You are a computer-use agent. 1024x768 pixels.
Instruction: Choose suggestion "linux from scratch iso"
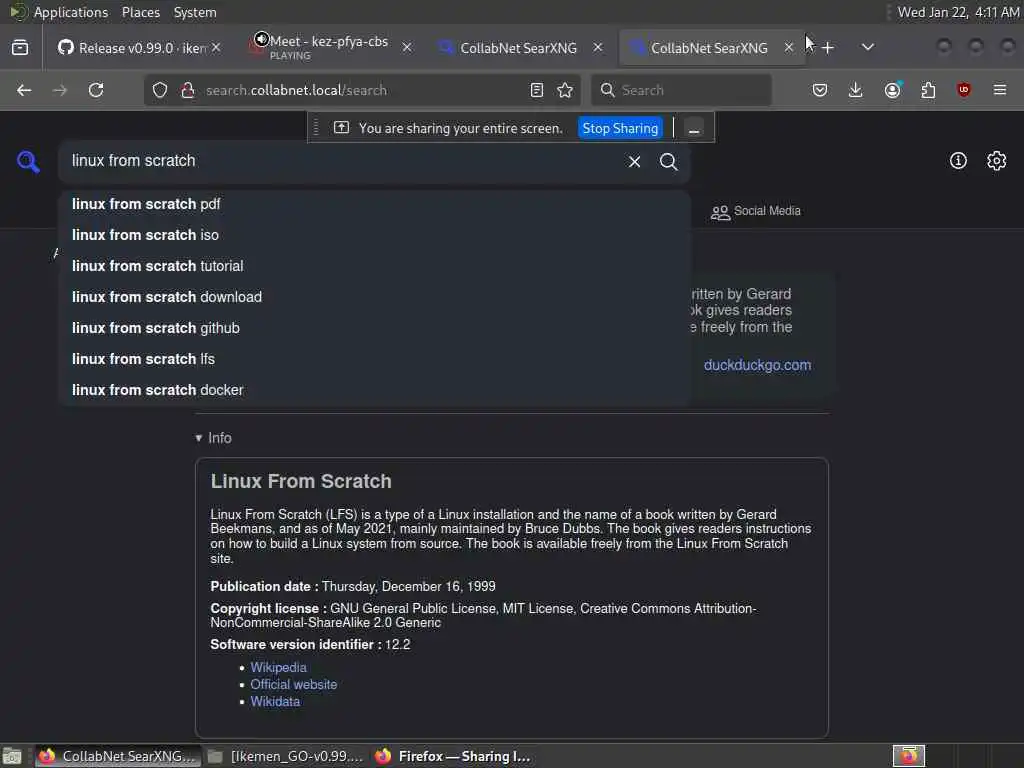pos(375,235)
